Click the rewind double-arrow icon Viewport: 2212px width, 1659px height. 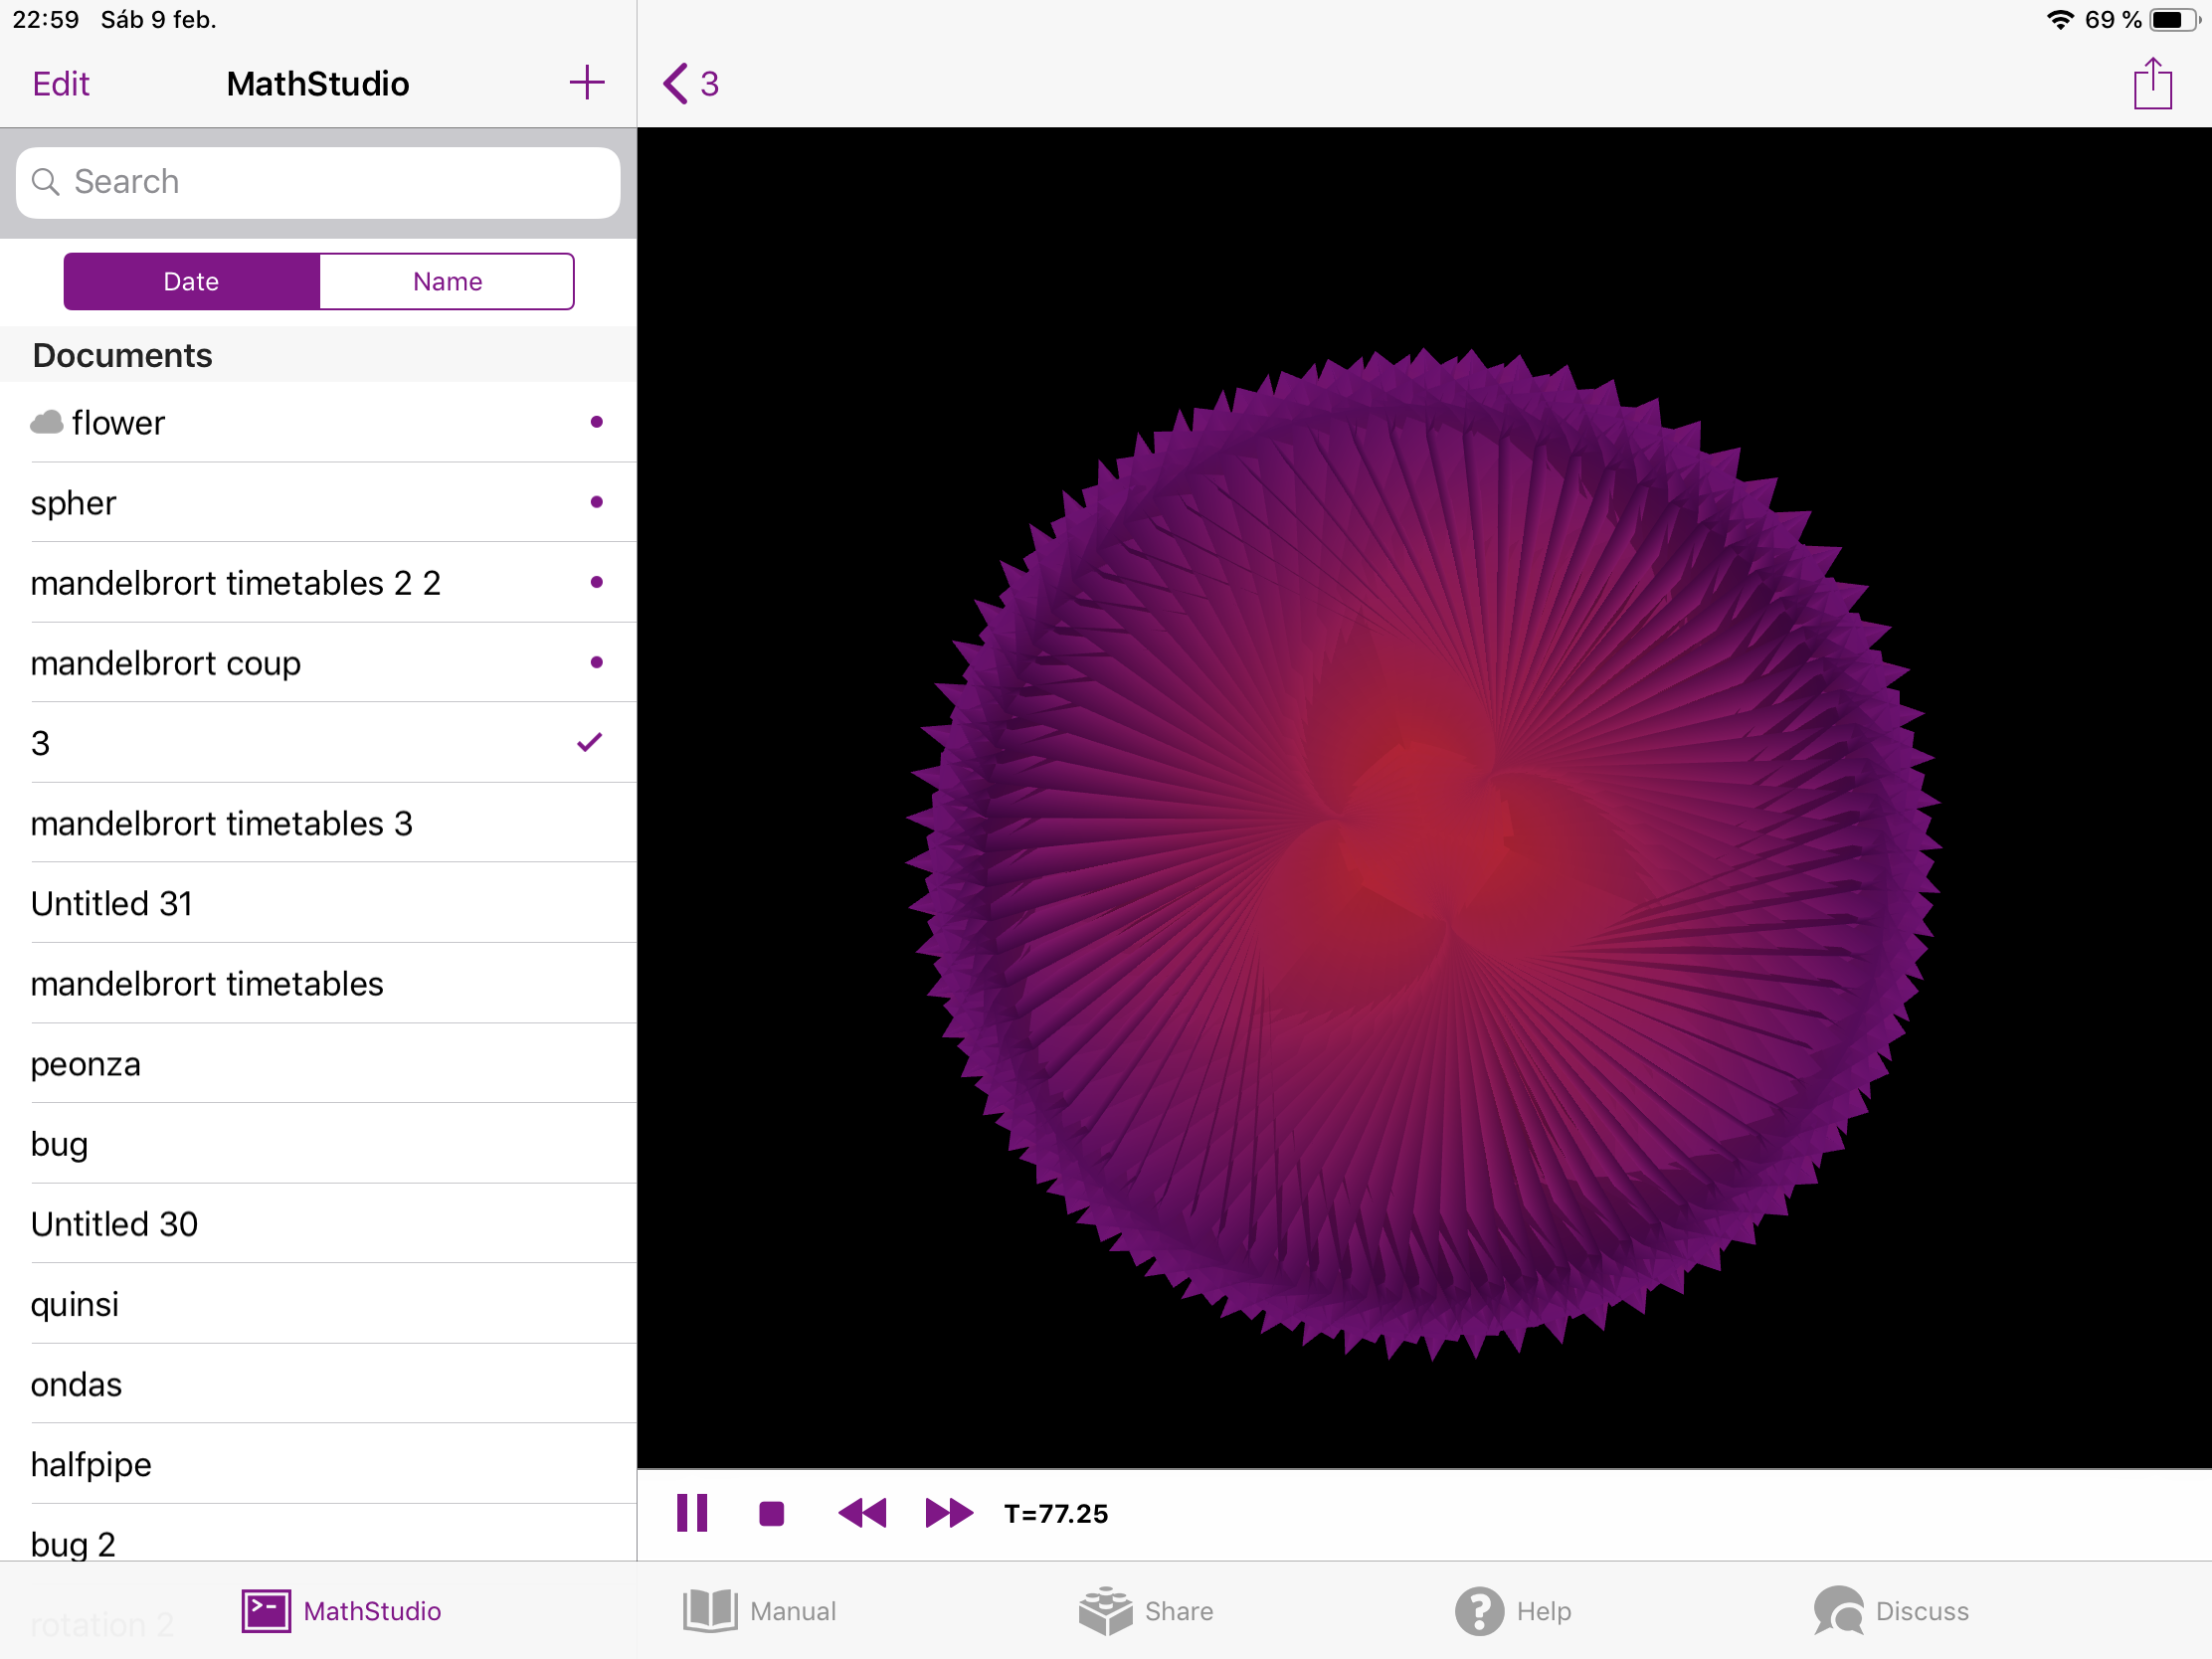pyautogui.click(x=861, y=1513)
